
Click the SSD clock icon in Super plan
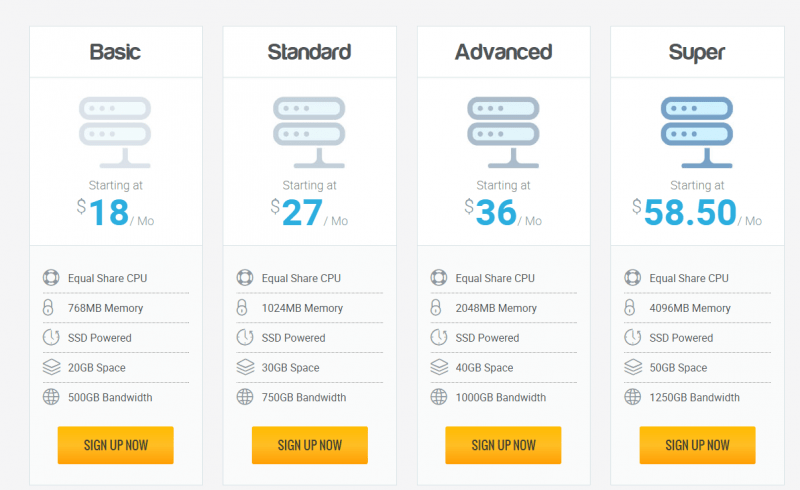(x=633, y=337)
